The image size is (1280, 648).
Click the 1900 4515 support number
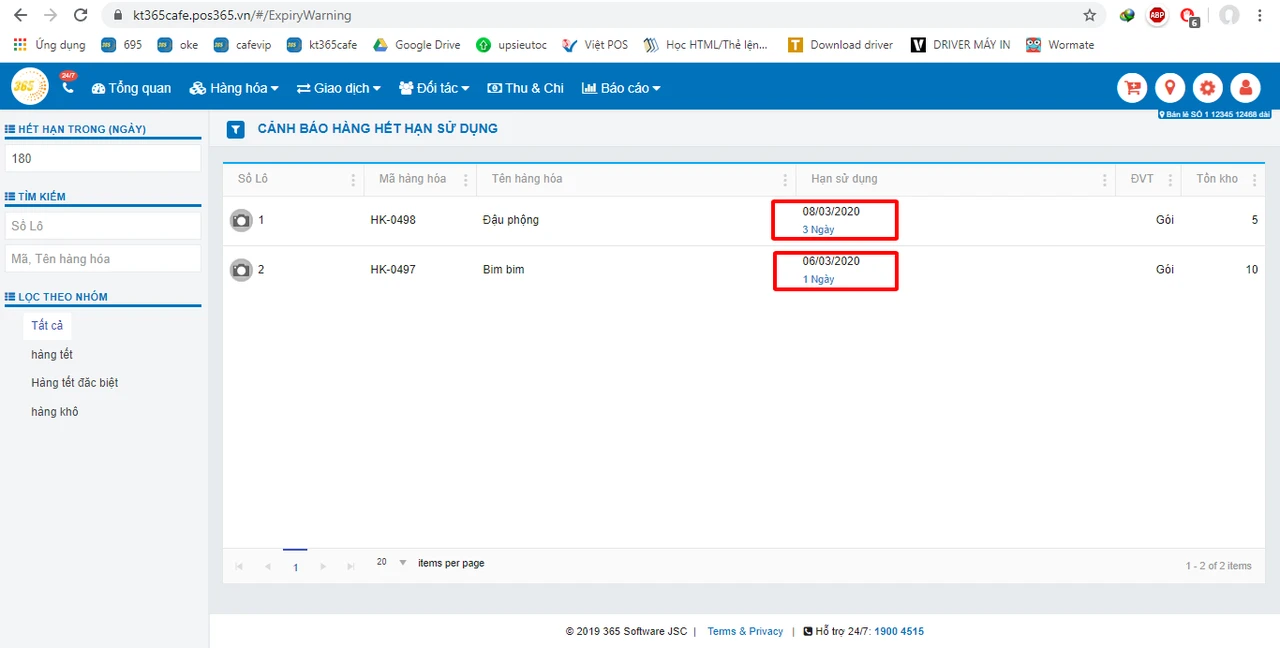(899, 631)
